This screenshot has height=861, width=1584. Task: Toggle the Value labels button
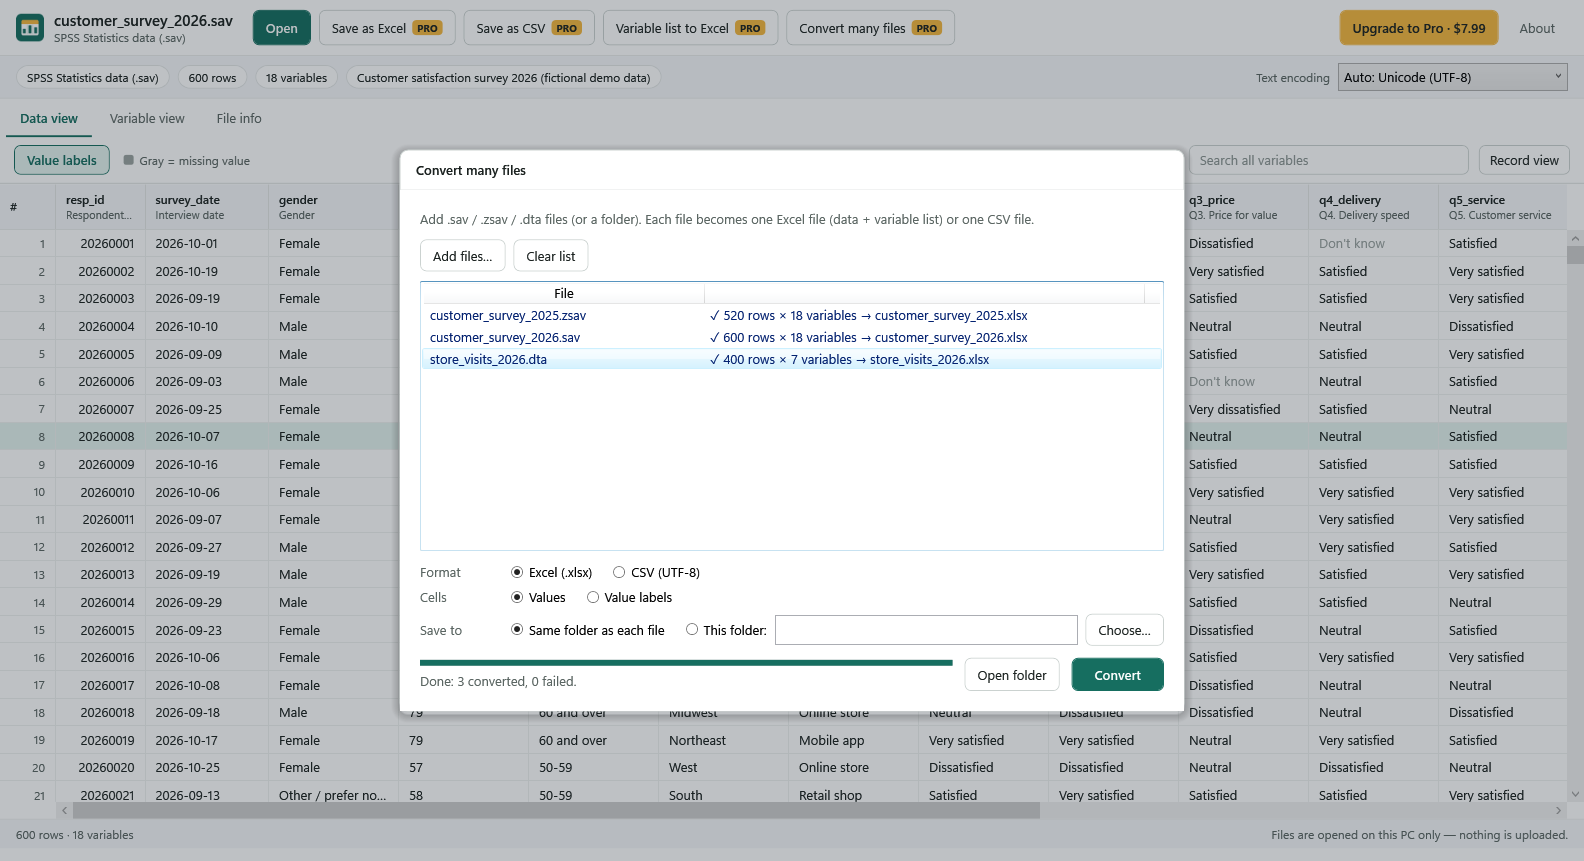62,160
